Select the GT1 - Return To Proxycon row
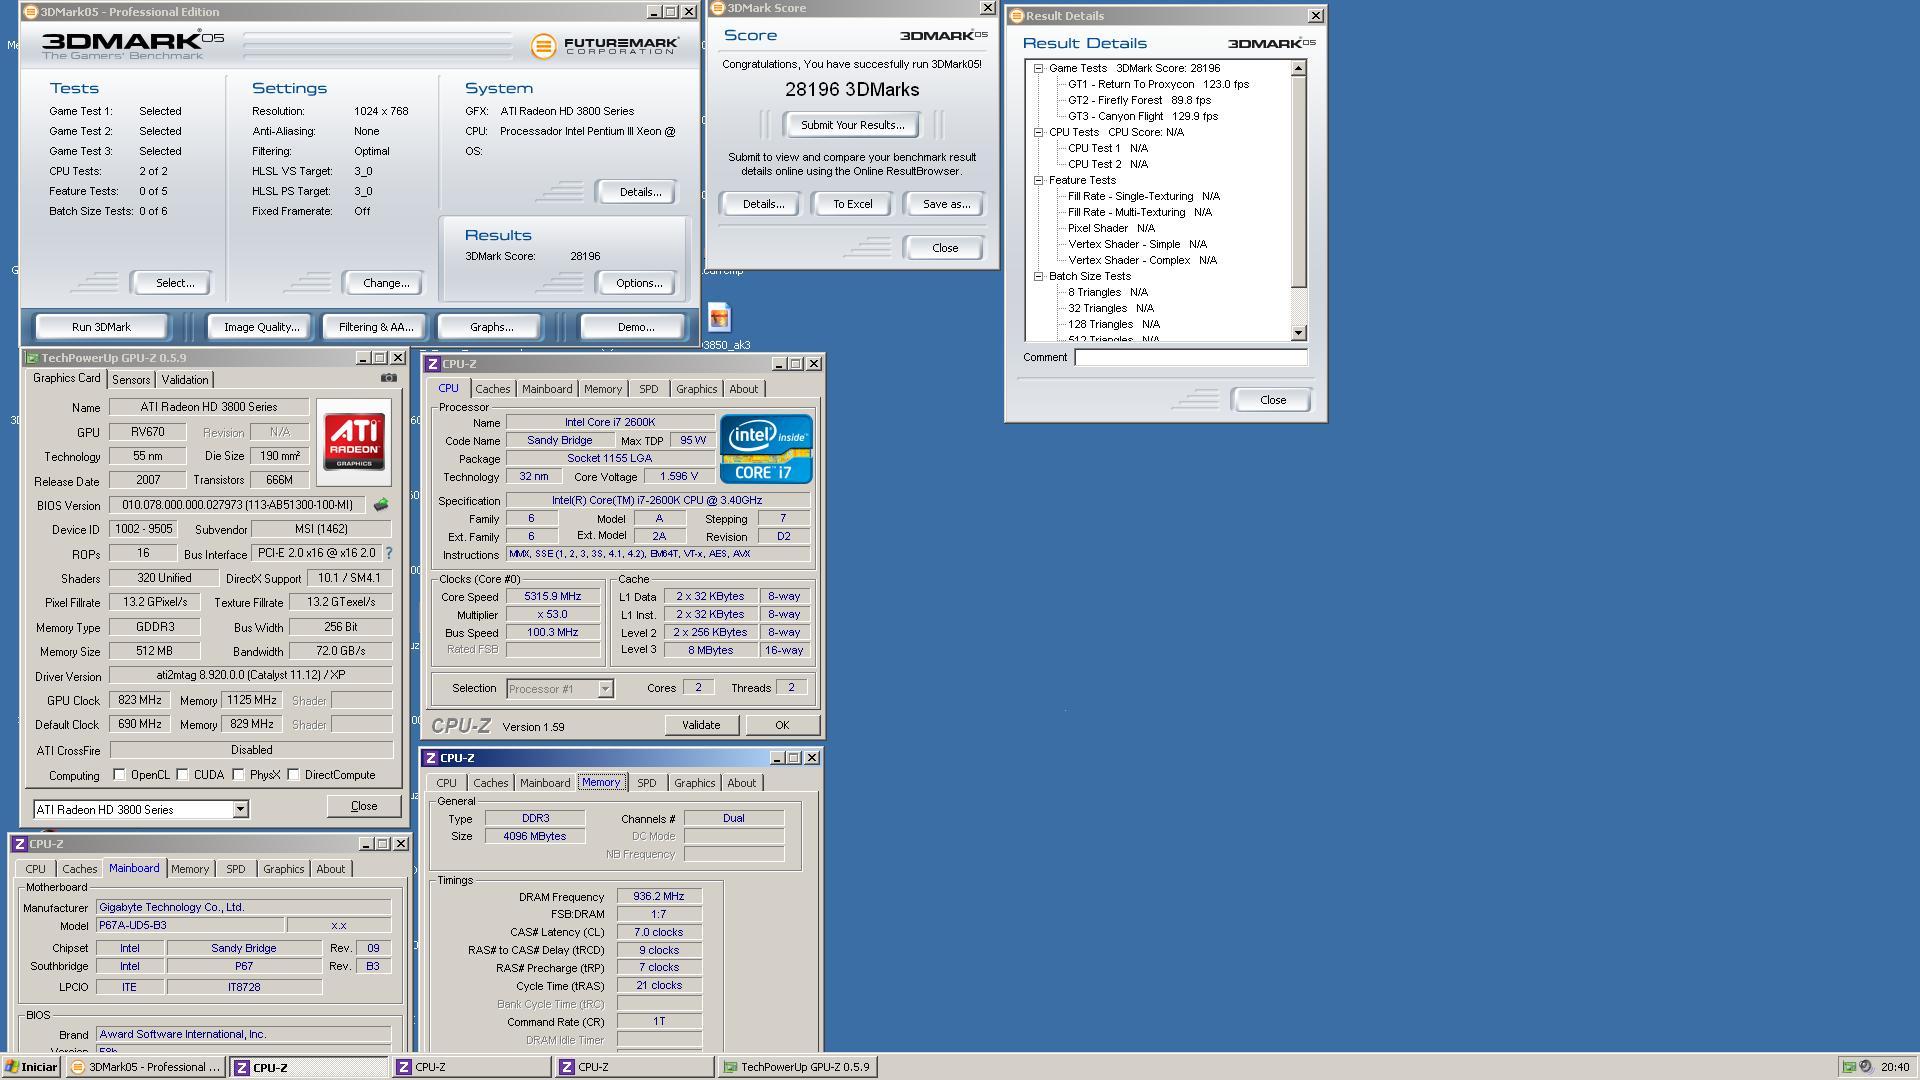This screenshot has height=1080, width=1920. pos(1158,84)
